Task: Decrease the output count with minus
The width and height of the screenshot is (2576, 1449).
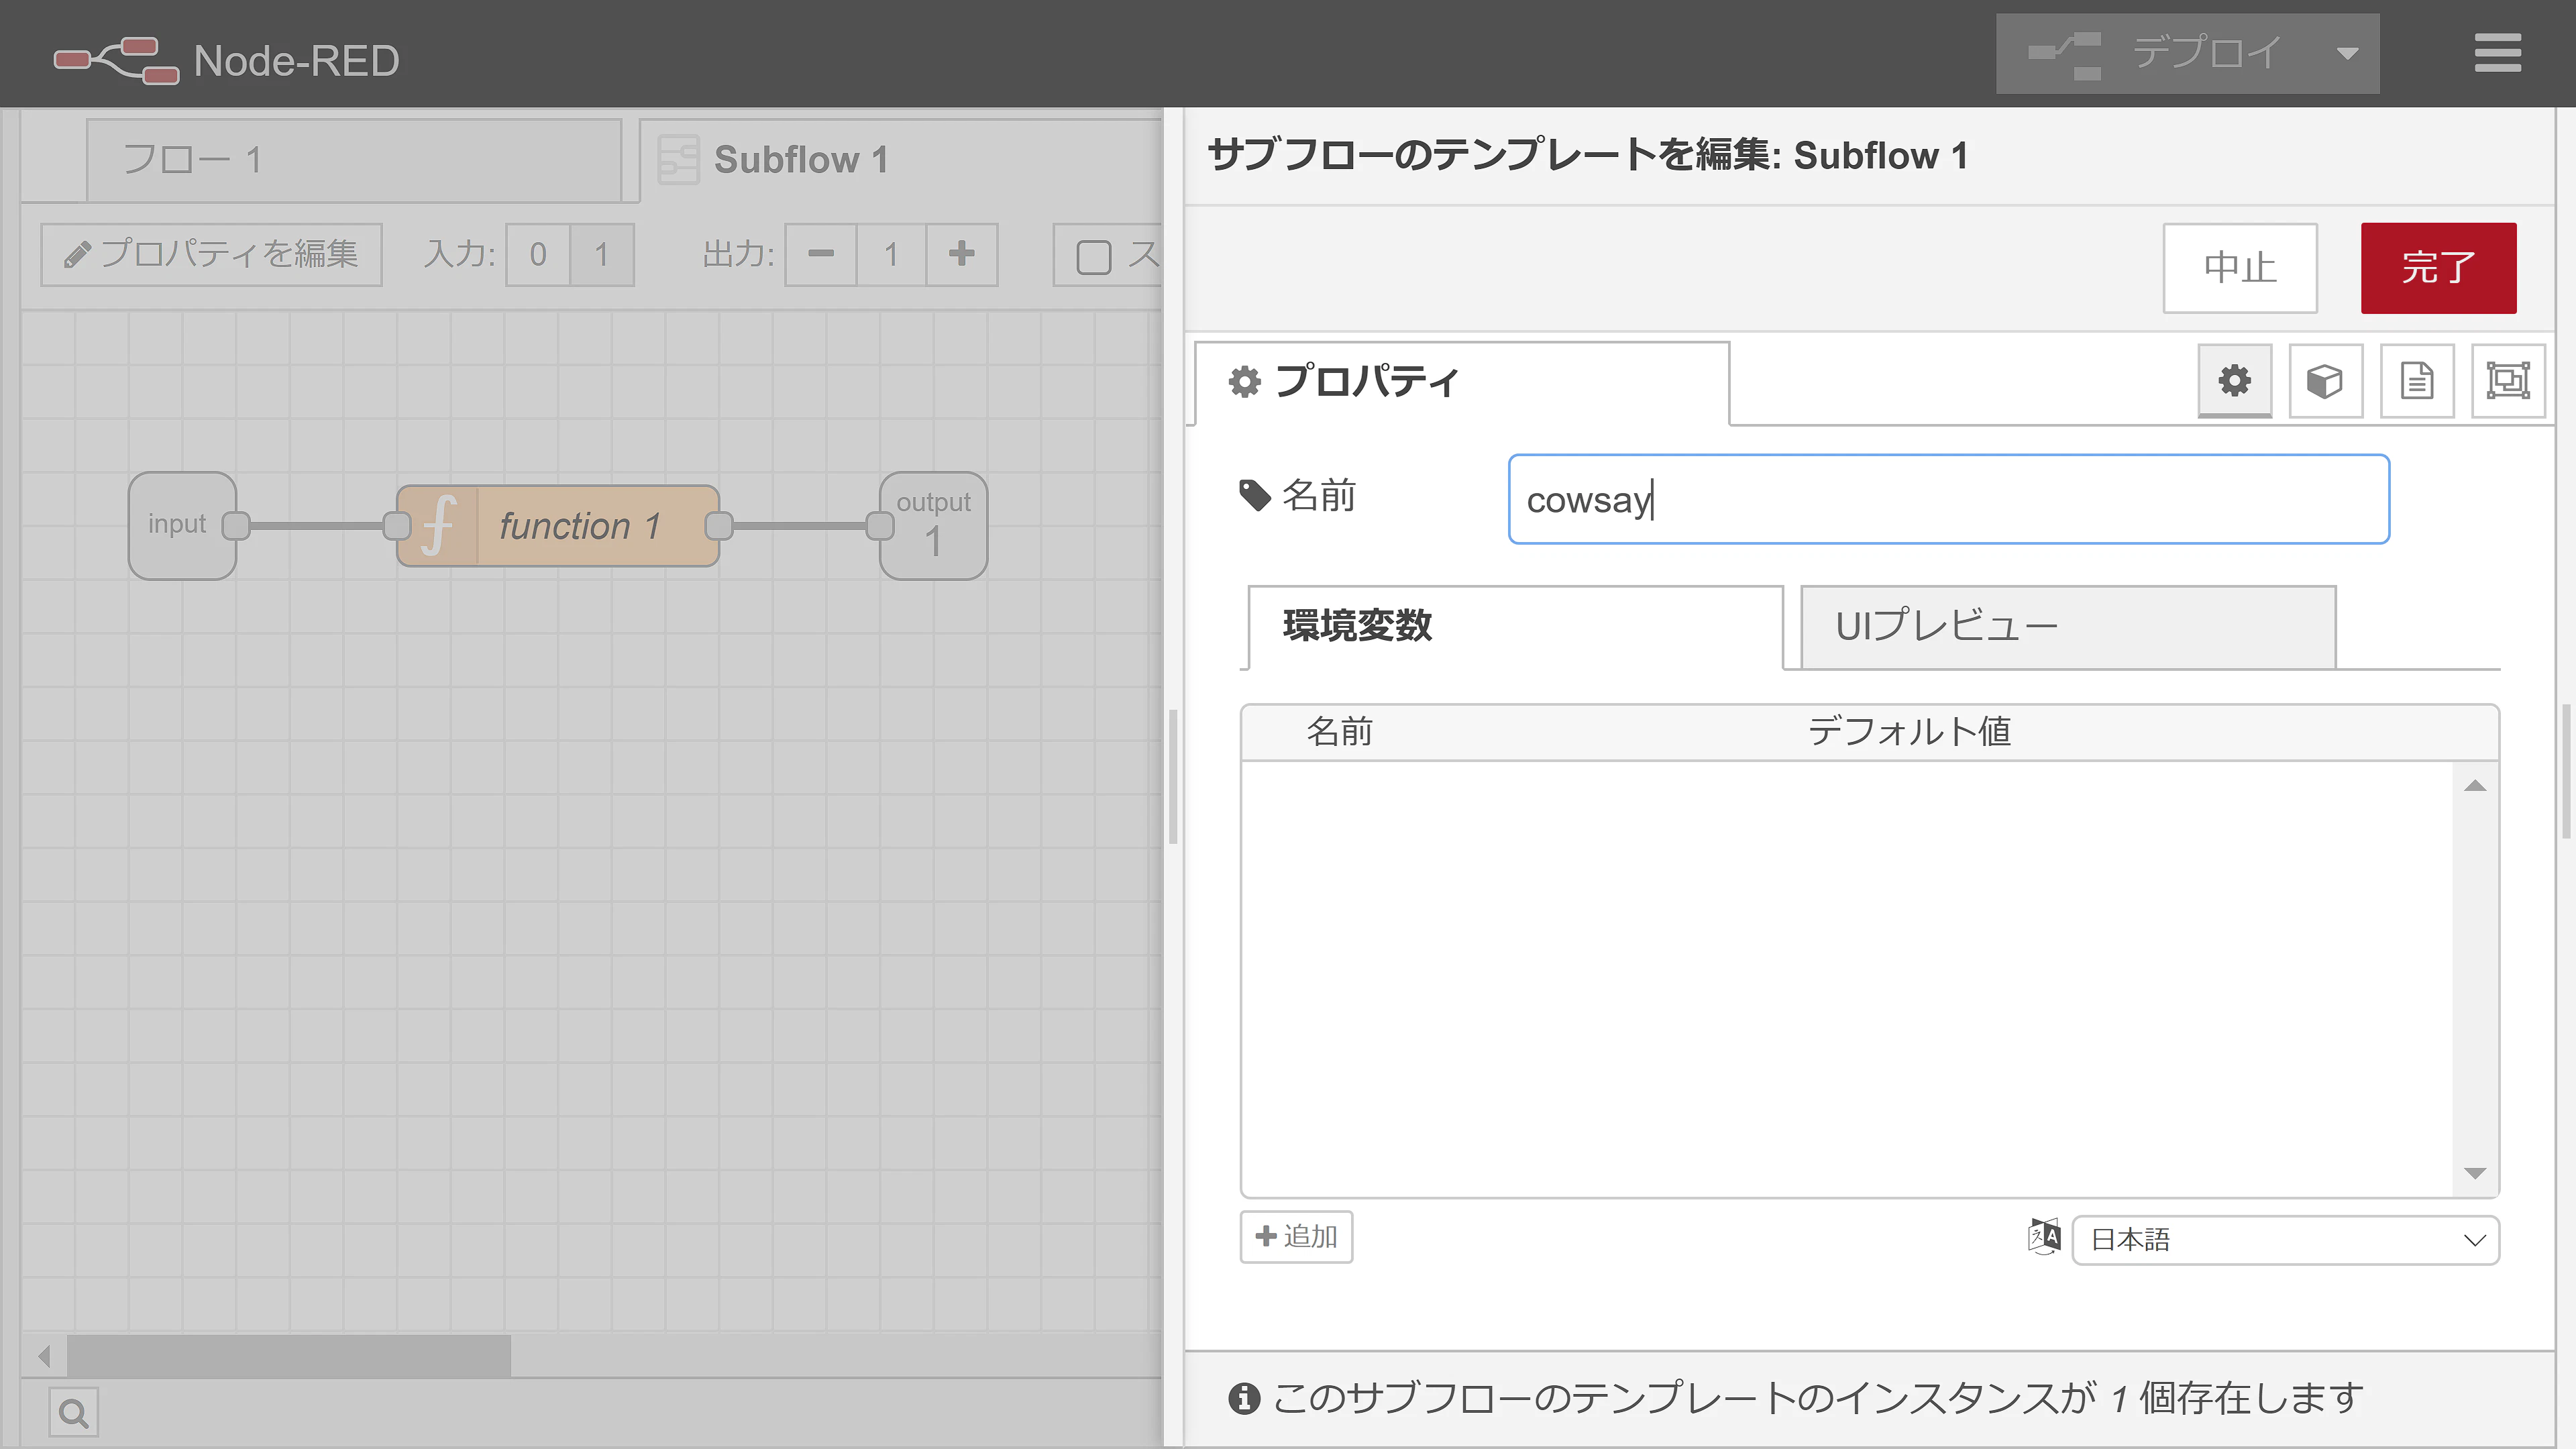Action: point(821,254)
